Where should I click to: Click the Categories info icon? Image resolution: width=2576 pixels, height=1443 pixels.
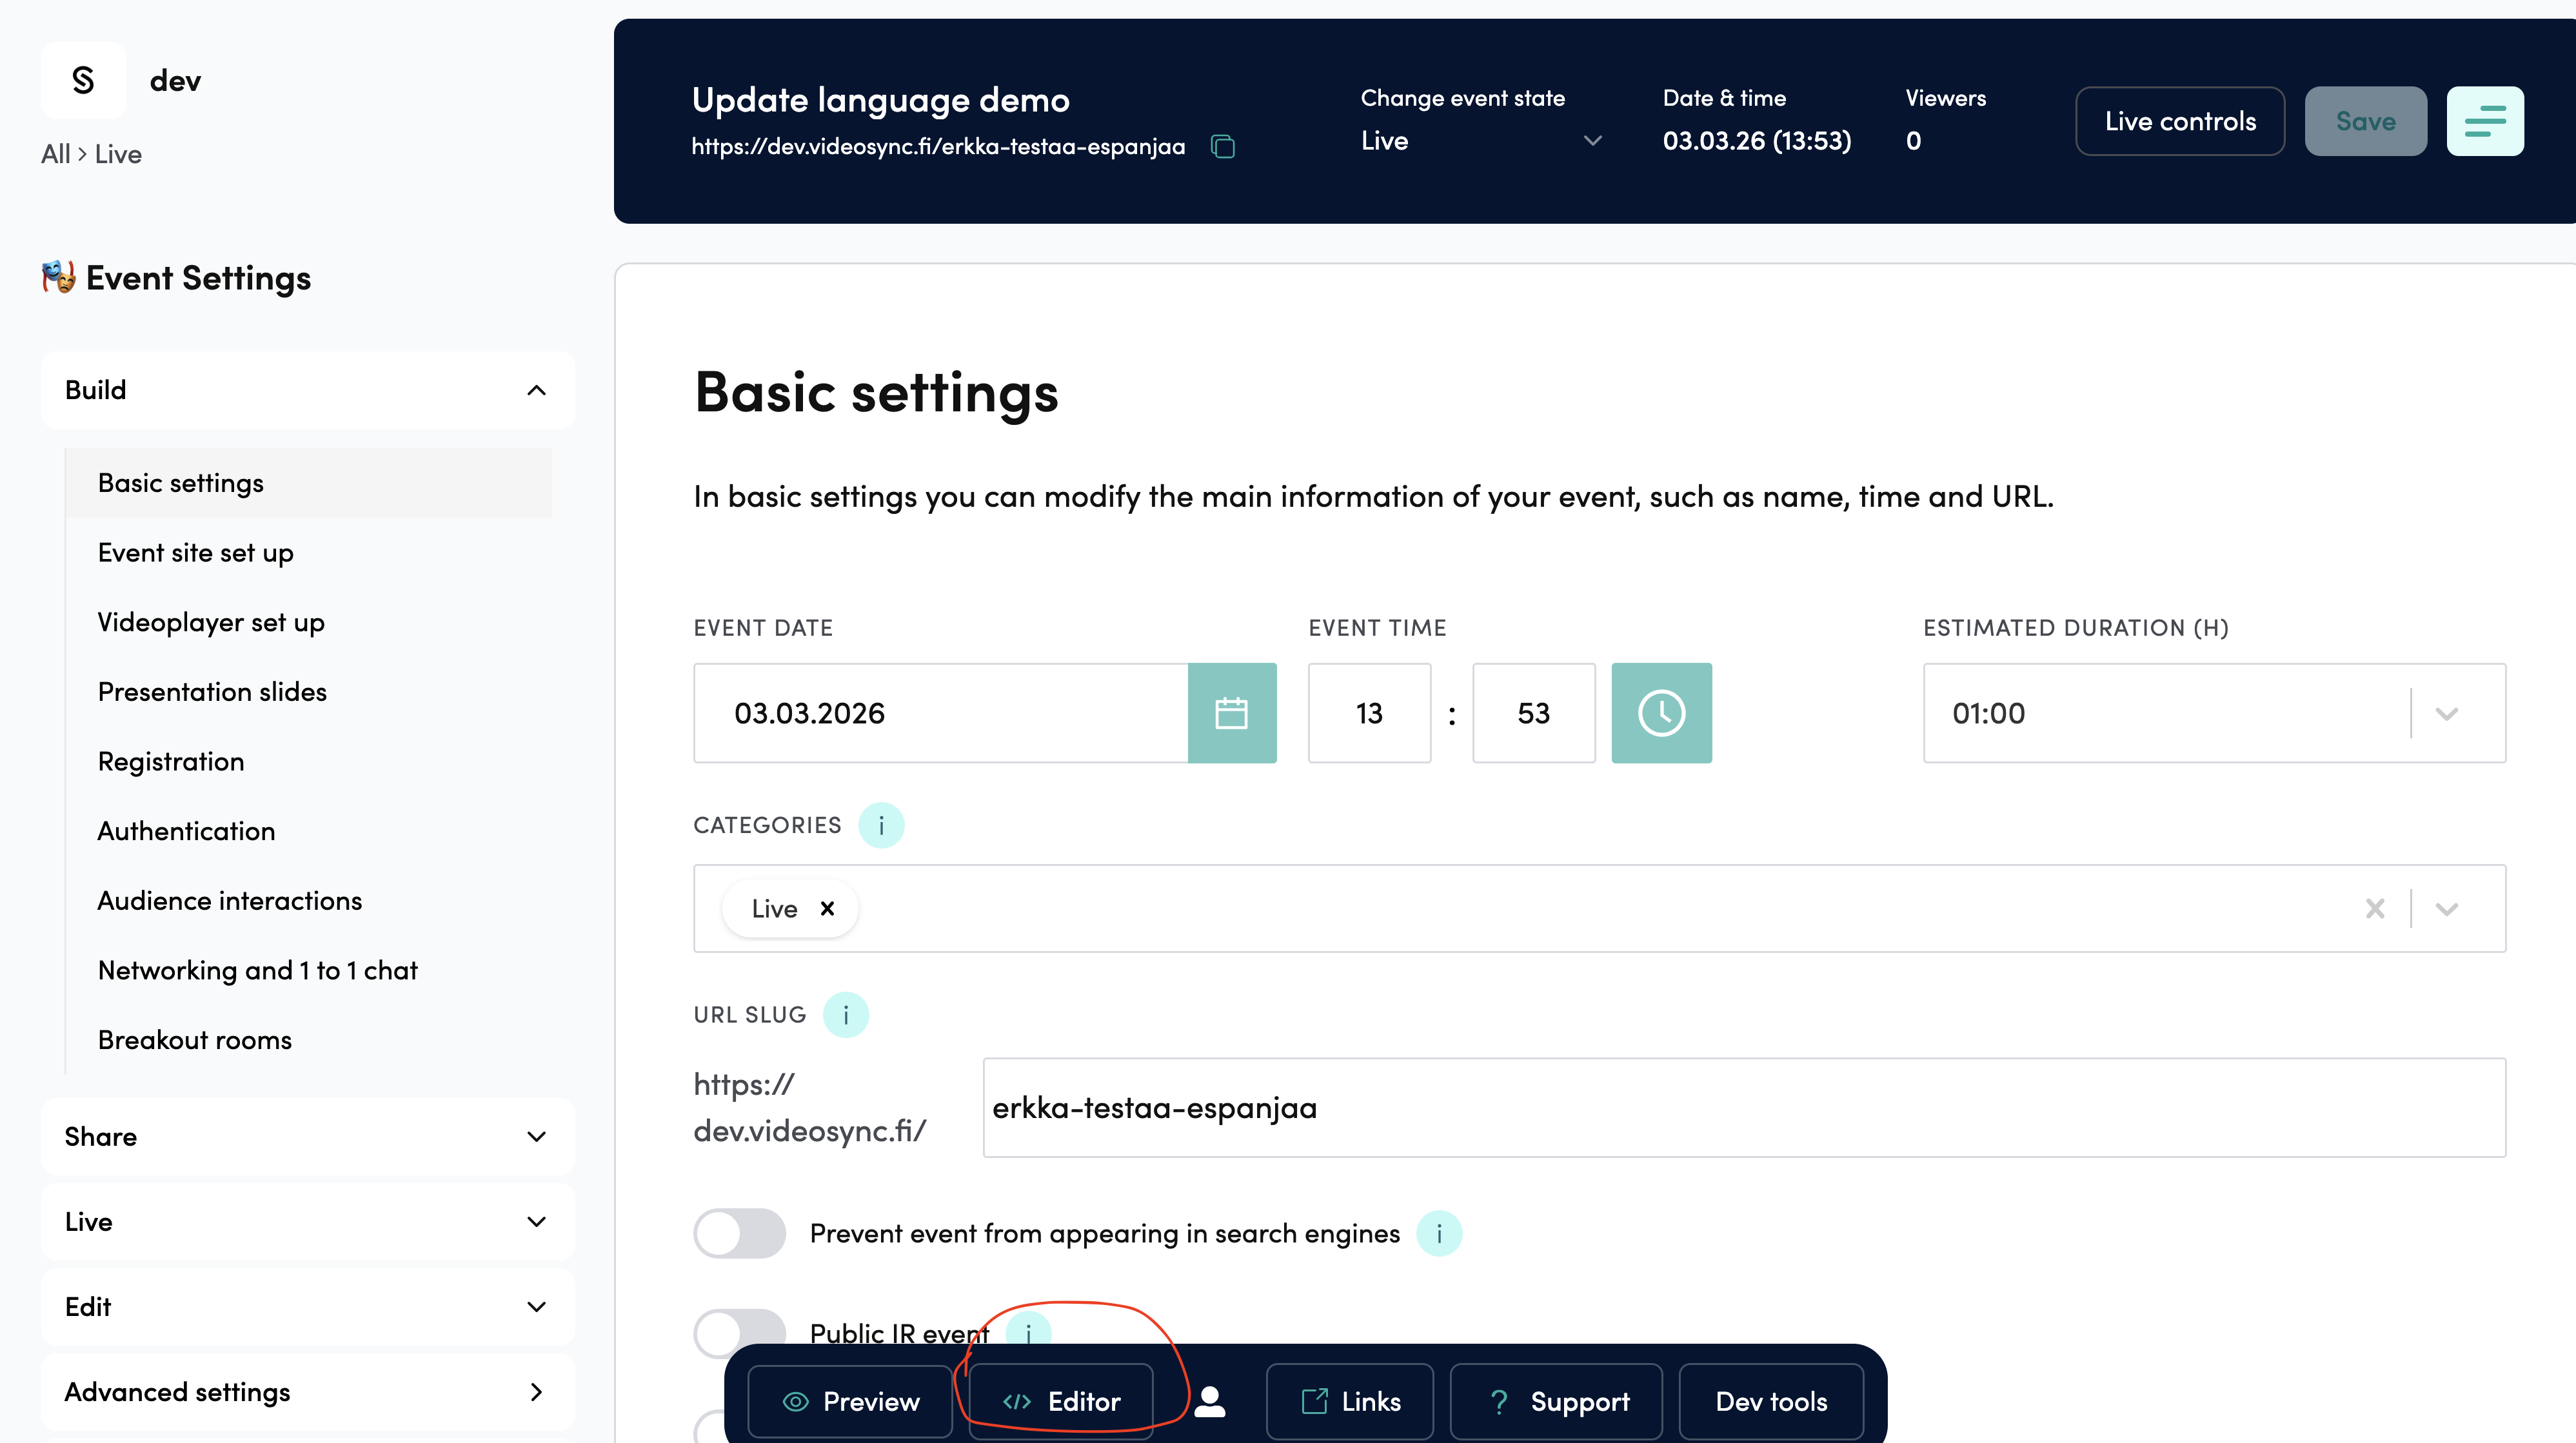[880, 826]
